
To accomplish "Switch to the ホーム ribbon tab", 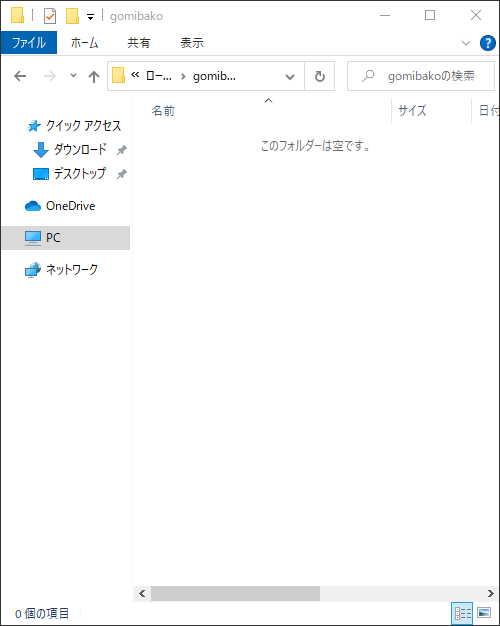I will (x=84, y=42).
